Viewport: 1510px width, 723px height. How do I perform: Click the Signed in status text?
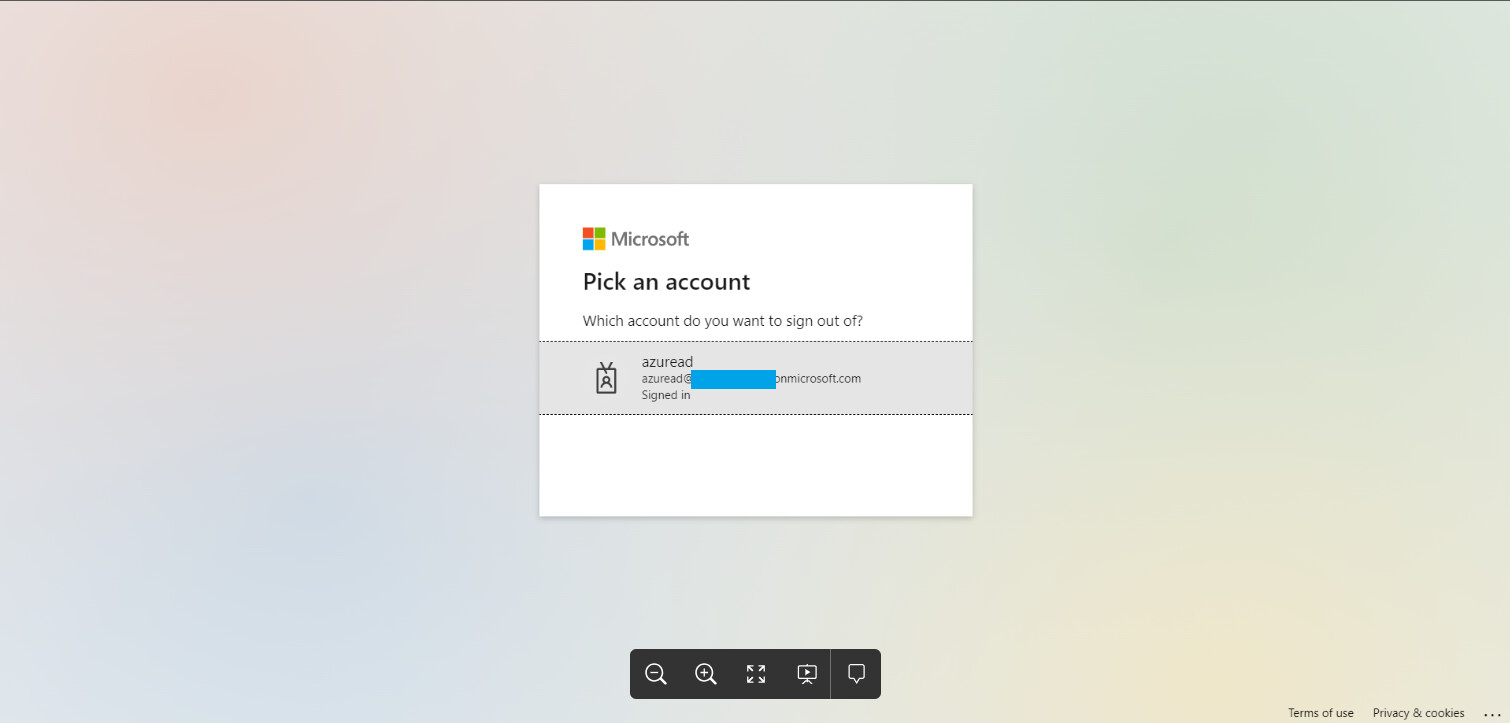point(665,394)
